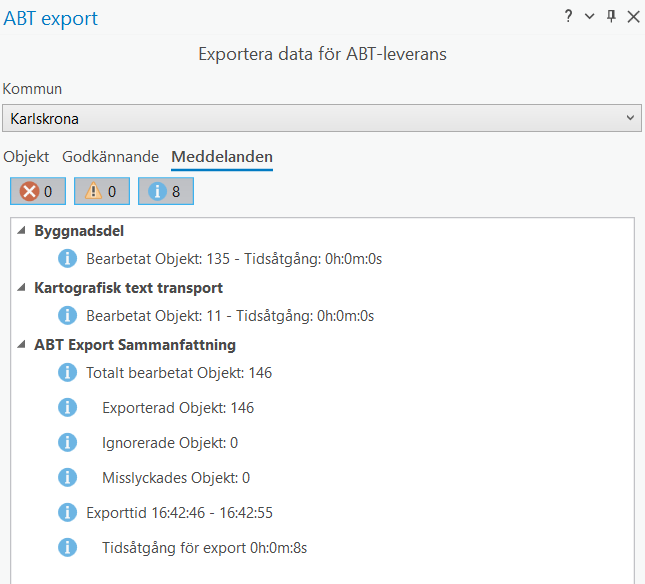Screen dimensions: 645x584
Task: Click info icon beside Bearbetat Objekt: 135
Action: [68, 259]
